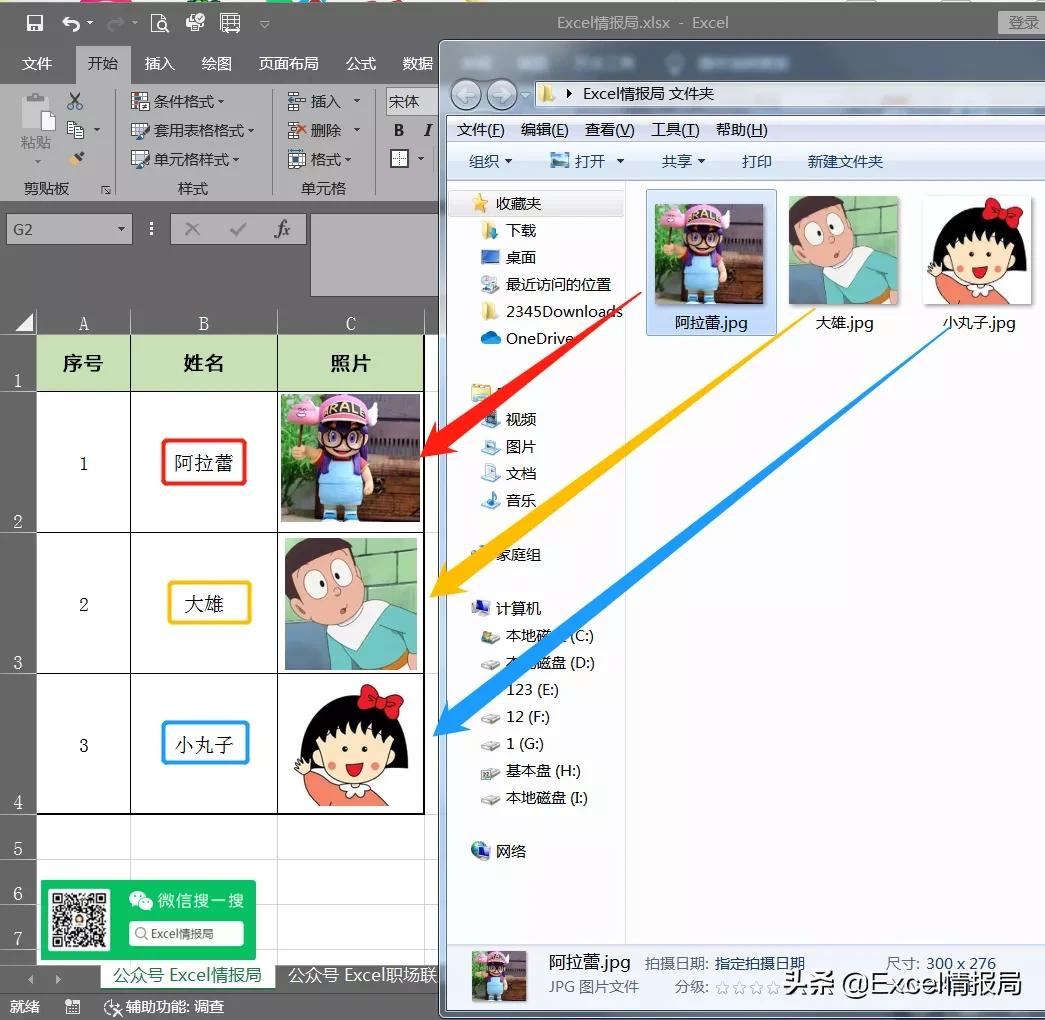Click the Paste clipboard icon
This screenshot has height=1020, width=1045.
tap(37, 112)
